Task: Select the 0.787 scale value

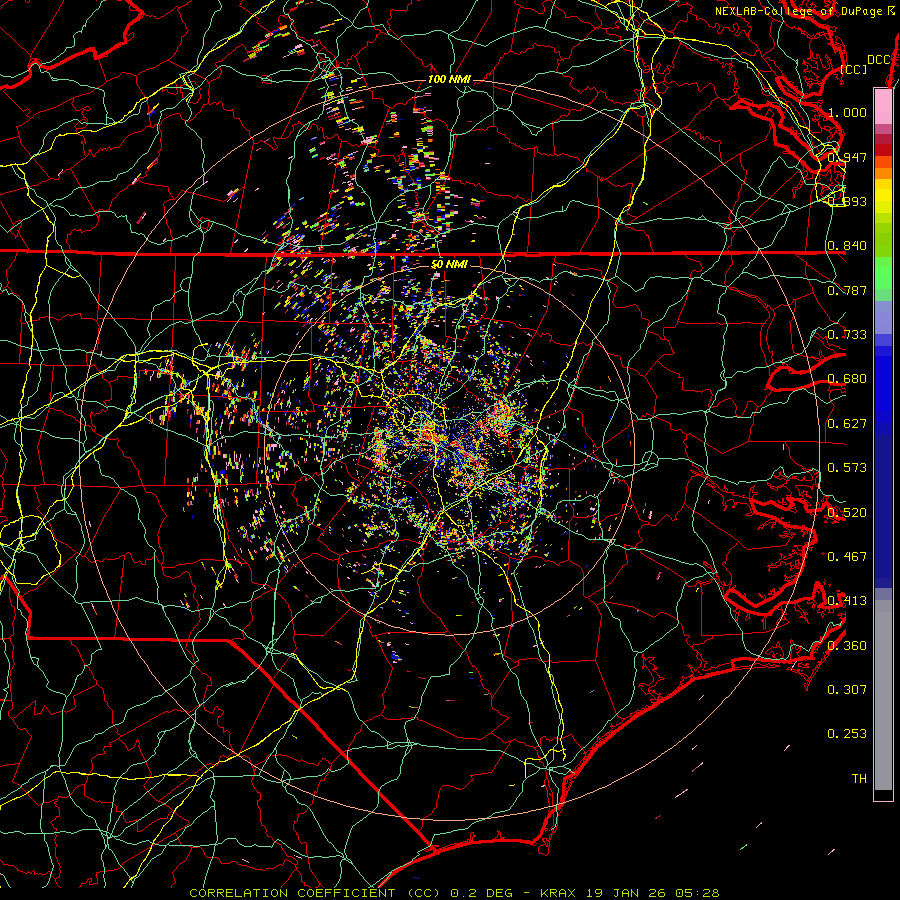Action: [847, 290]
